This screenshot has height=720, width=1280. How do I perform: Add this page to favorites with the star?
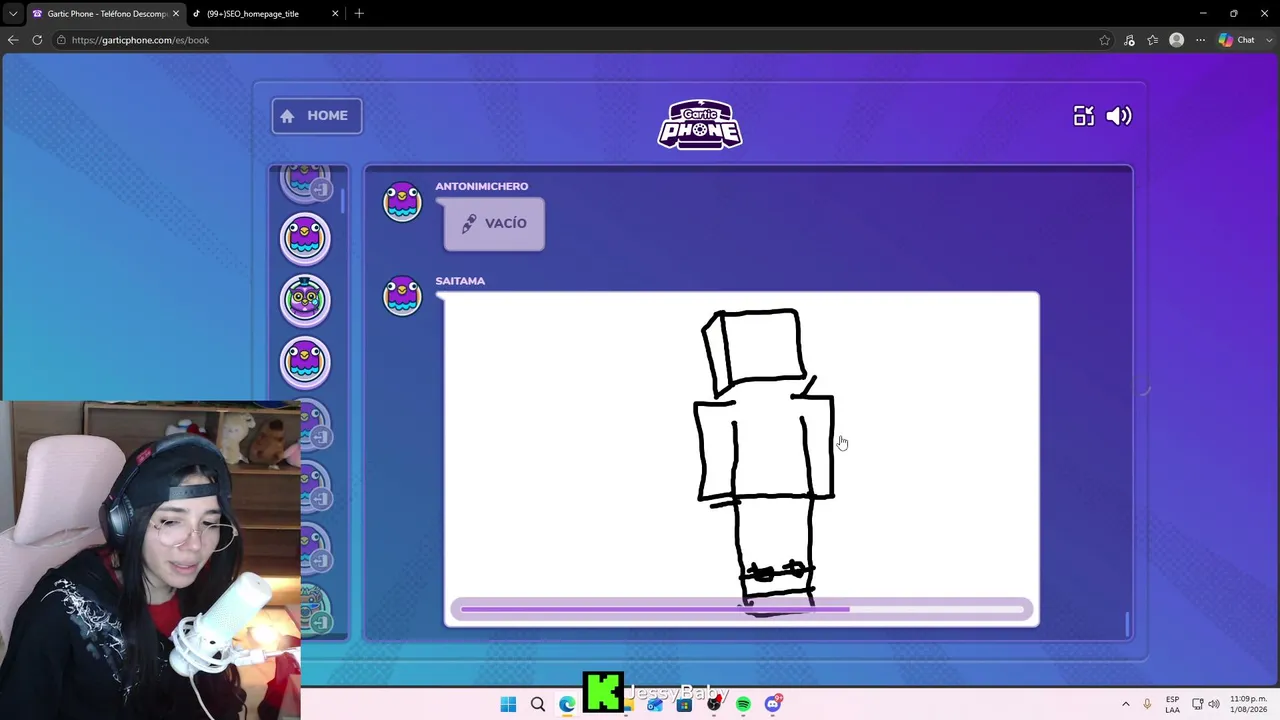coord(1104,40)
